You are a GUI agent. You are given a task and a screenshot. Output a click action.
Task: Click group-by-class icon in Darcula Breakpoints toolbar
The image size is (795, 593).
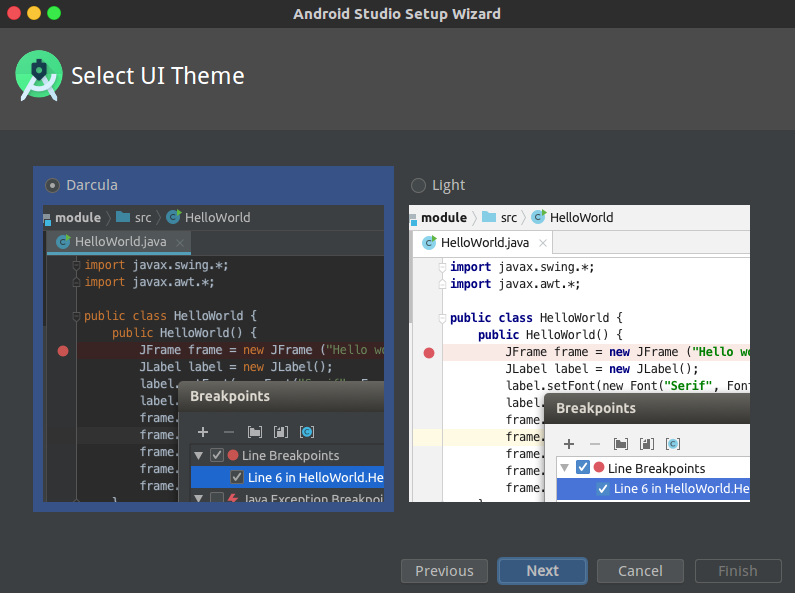307,432
